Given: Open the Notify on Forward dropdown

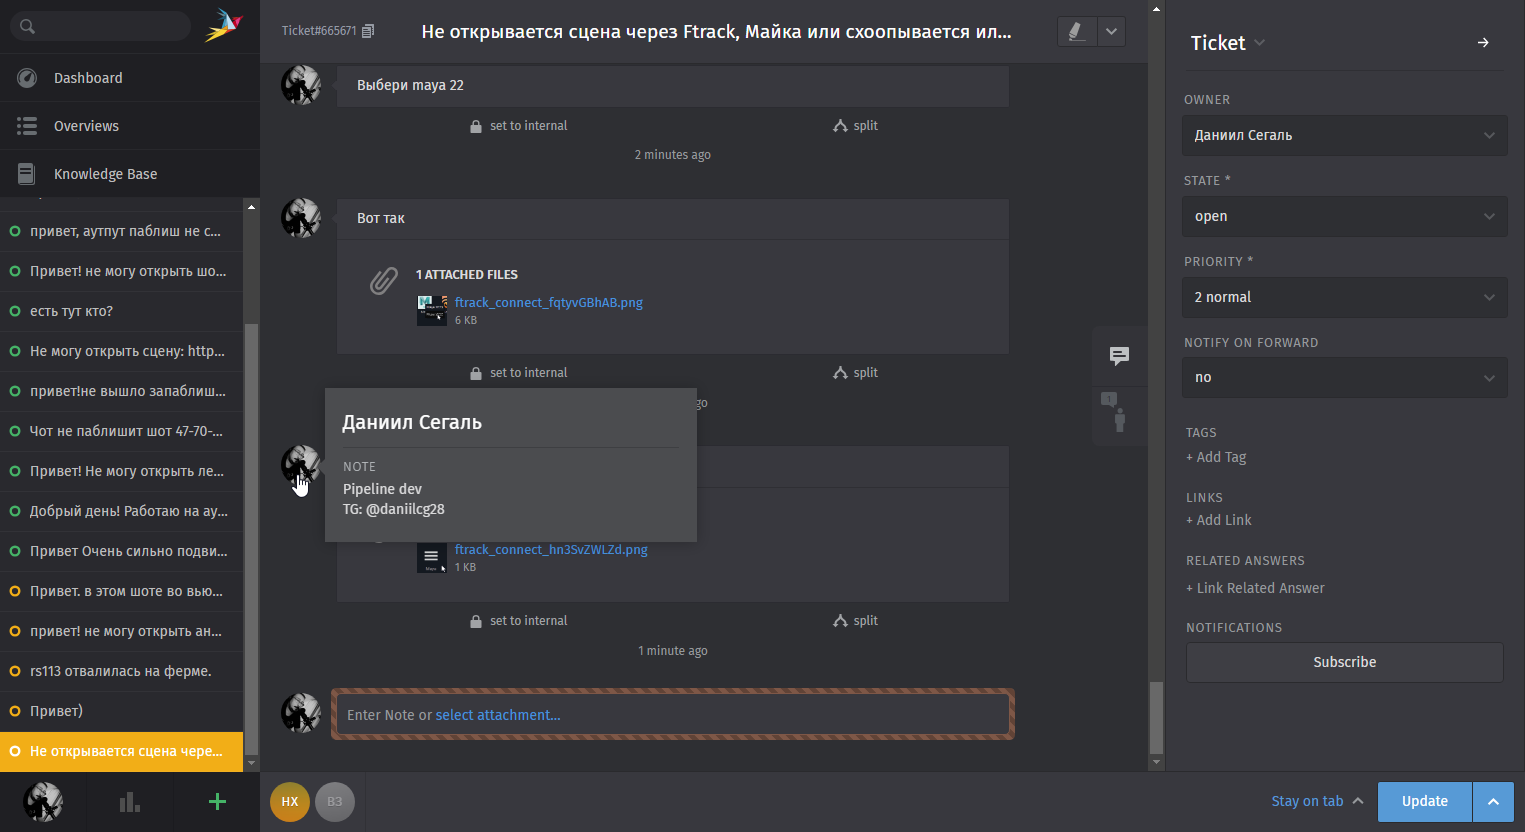Looking at the screenshot, I should (x=1344, y=378).
